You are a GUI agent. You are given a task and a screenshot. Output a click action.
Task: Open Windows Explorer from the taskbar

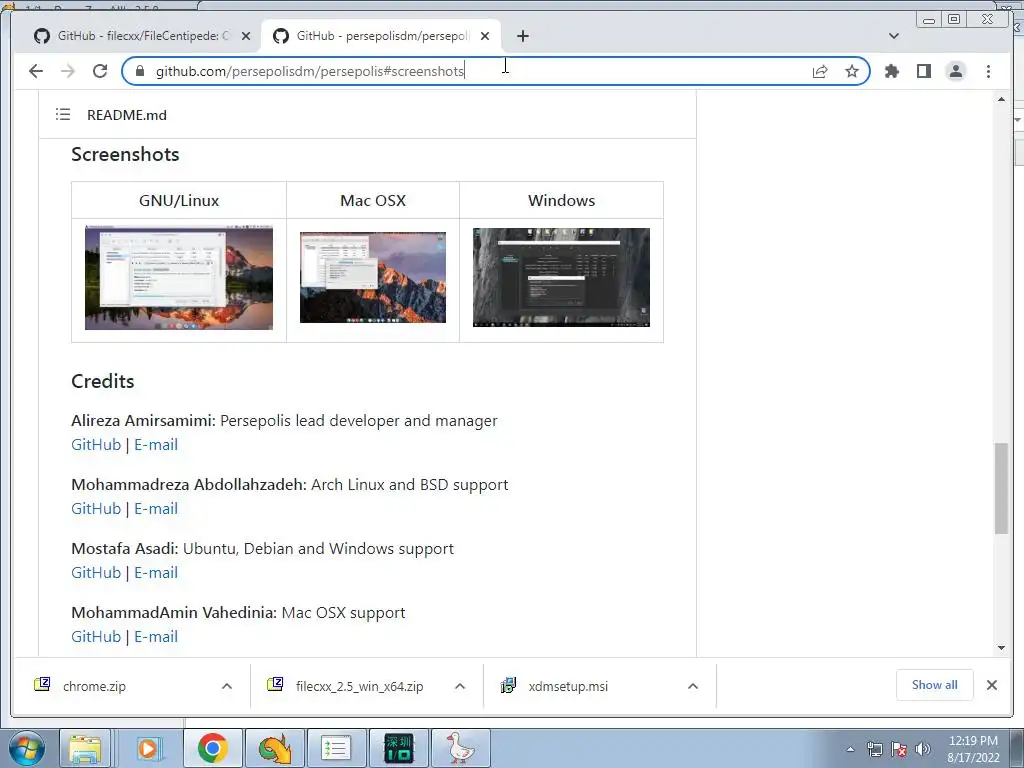point(85,749)
